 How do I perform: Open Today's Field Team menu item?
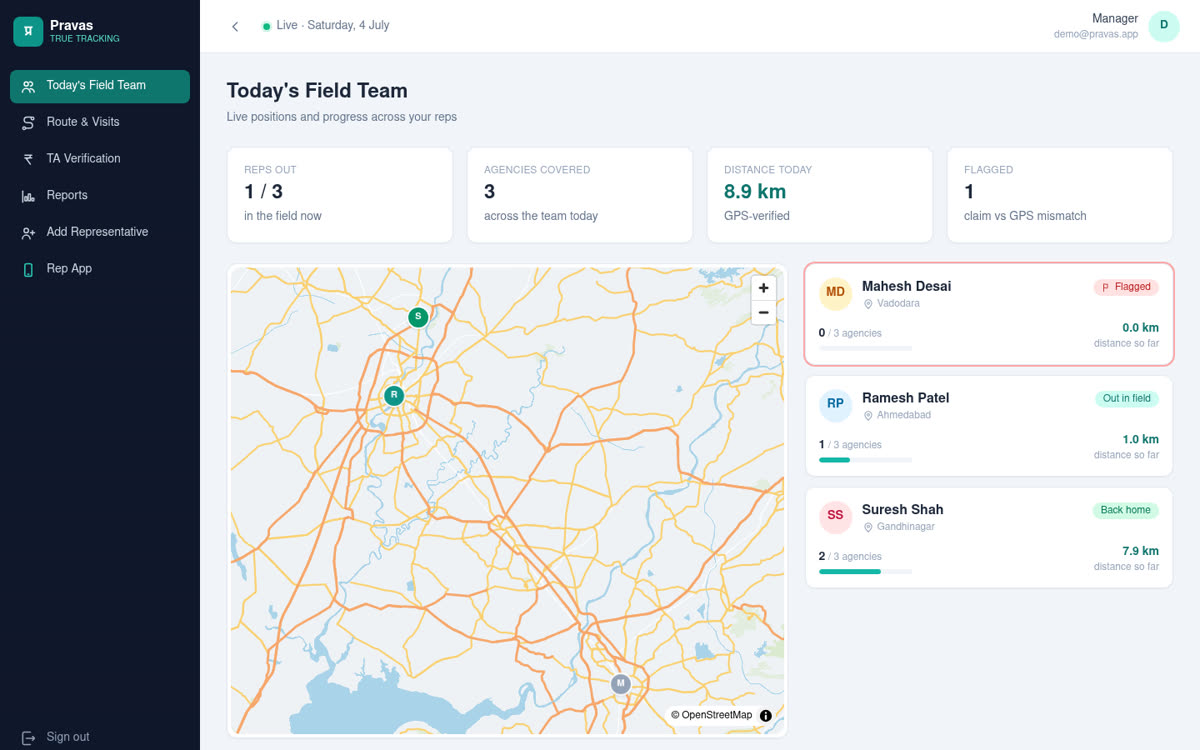pyautogui.click(x=100, y=86)
